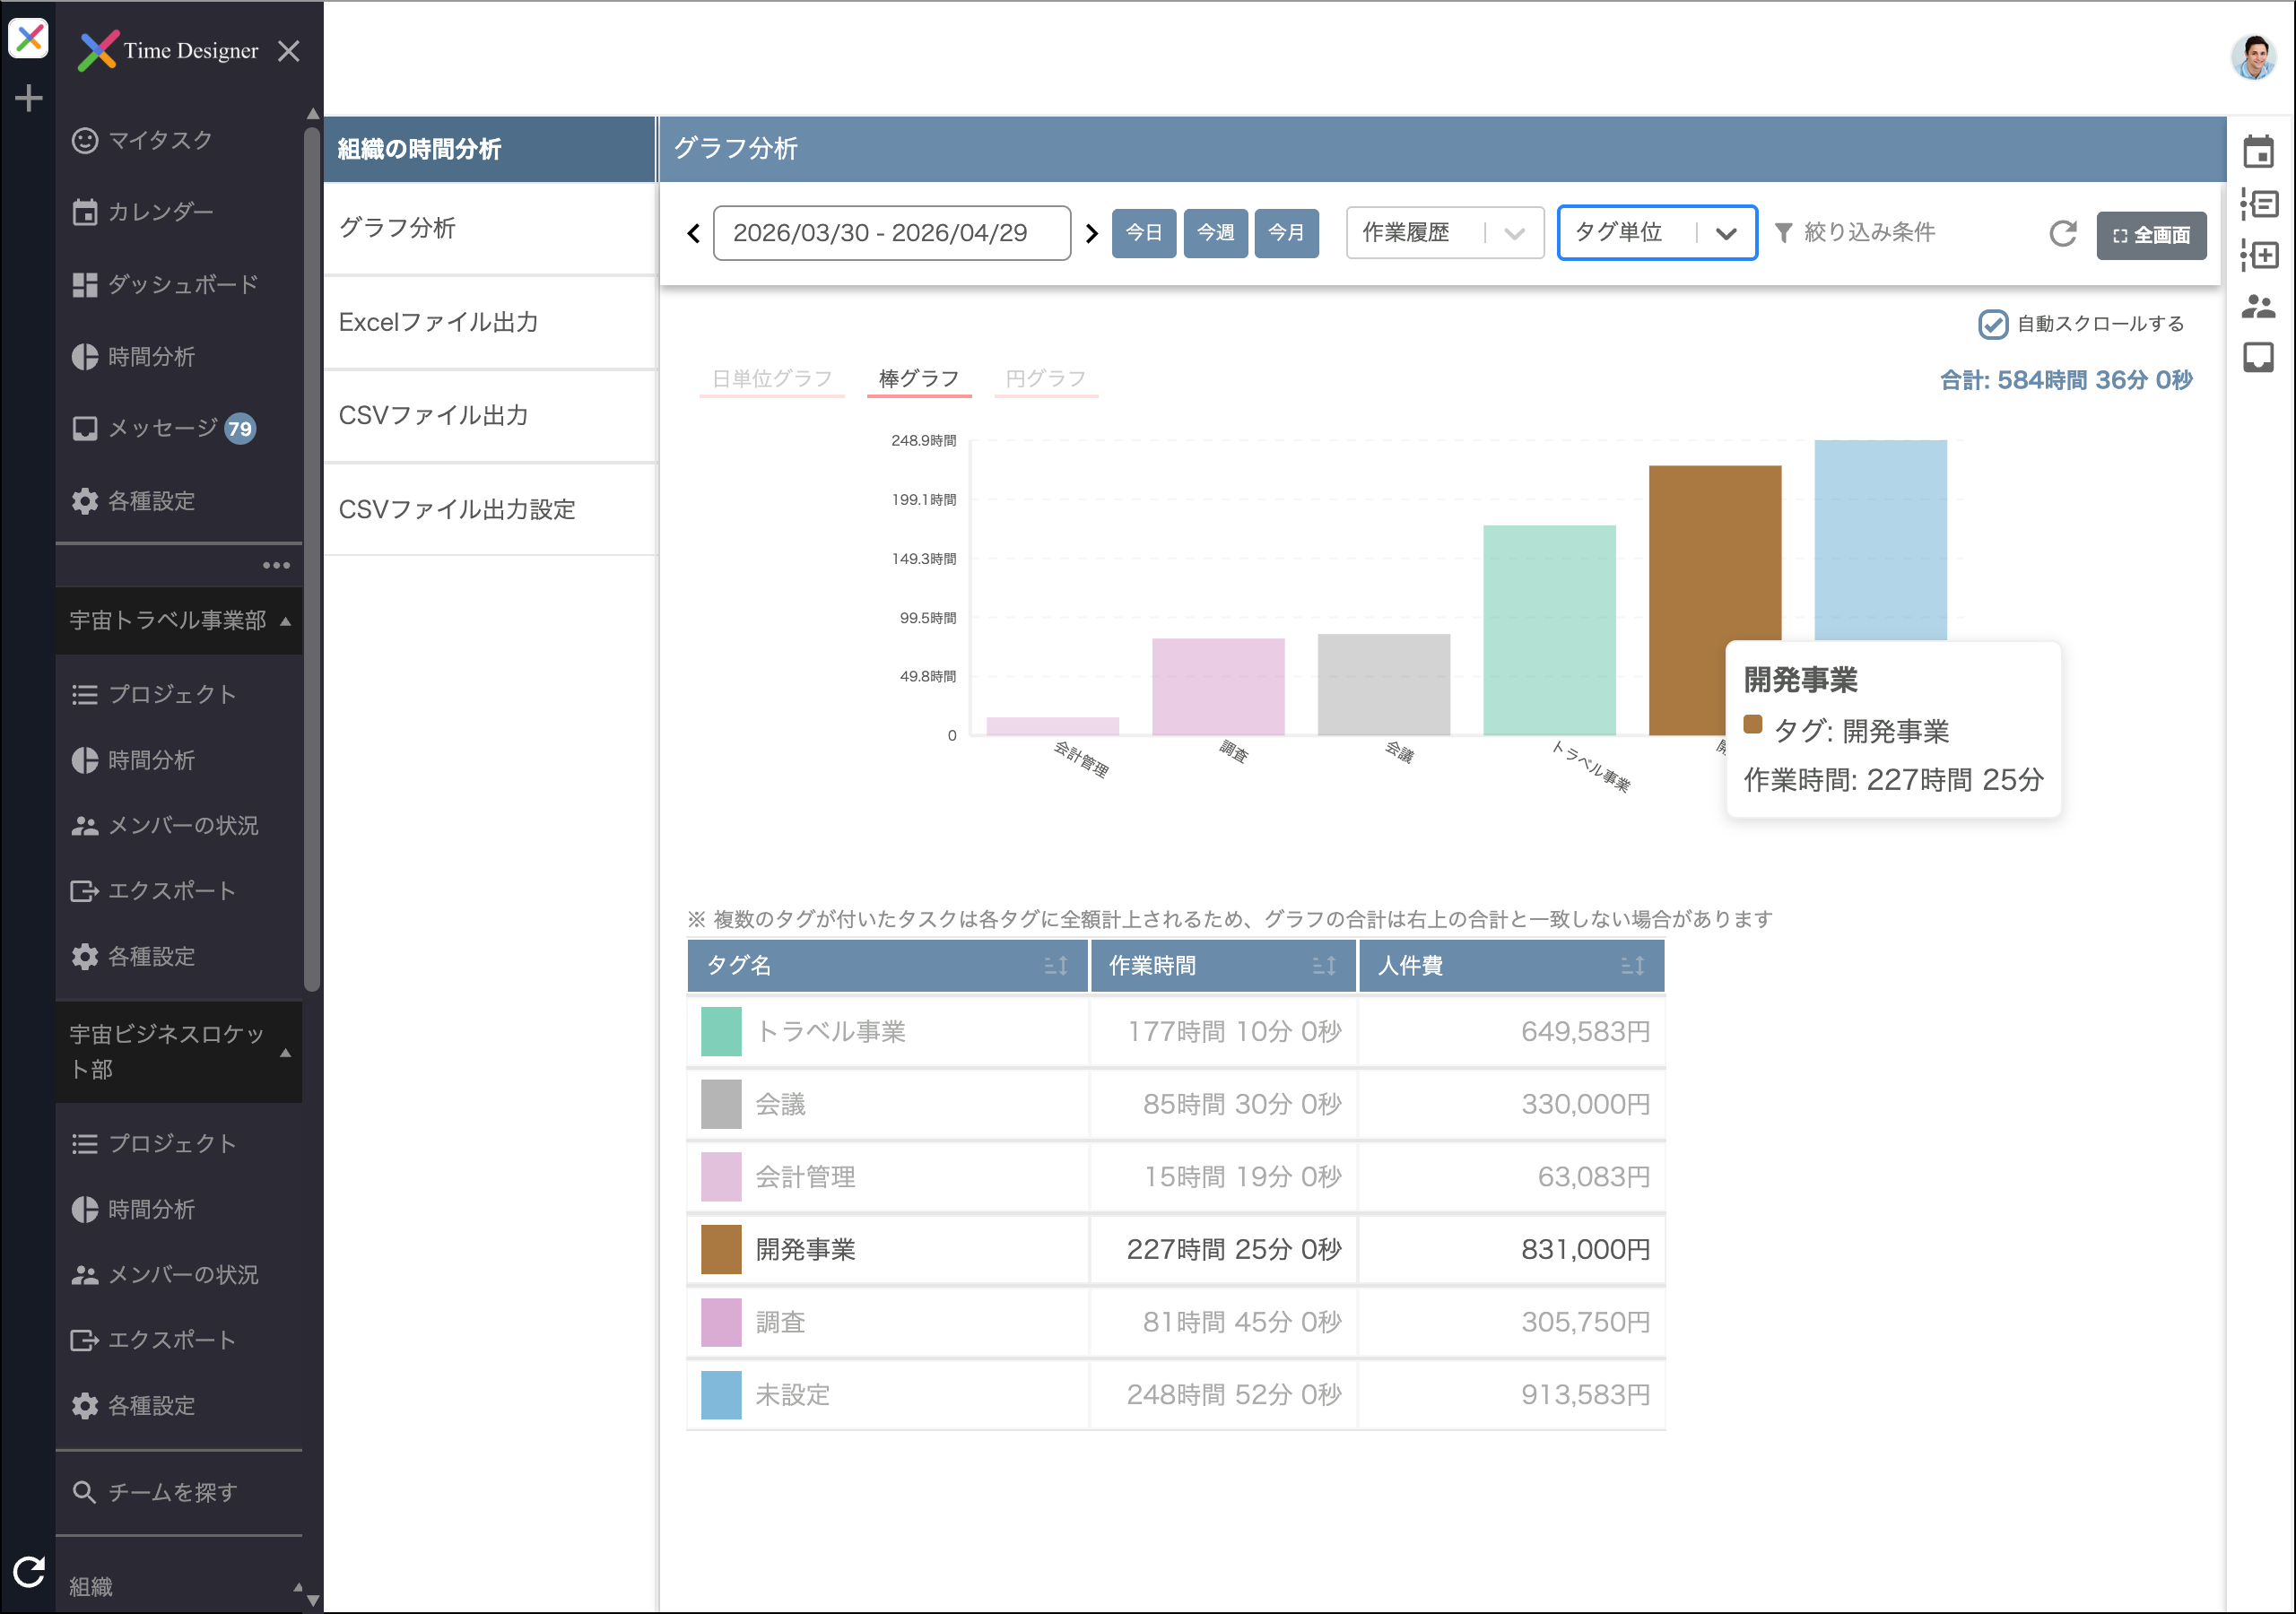Refresh the graph with the reload icon
The width and height of the screenshot is (2296, 1614).
pos(2062,234)
